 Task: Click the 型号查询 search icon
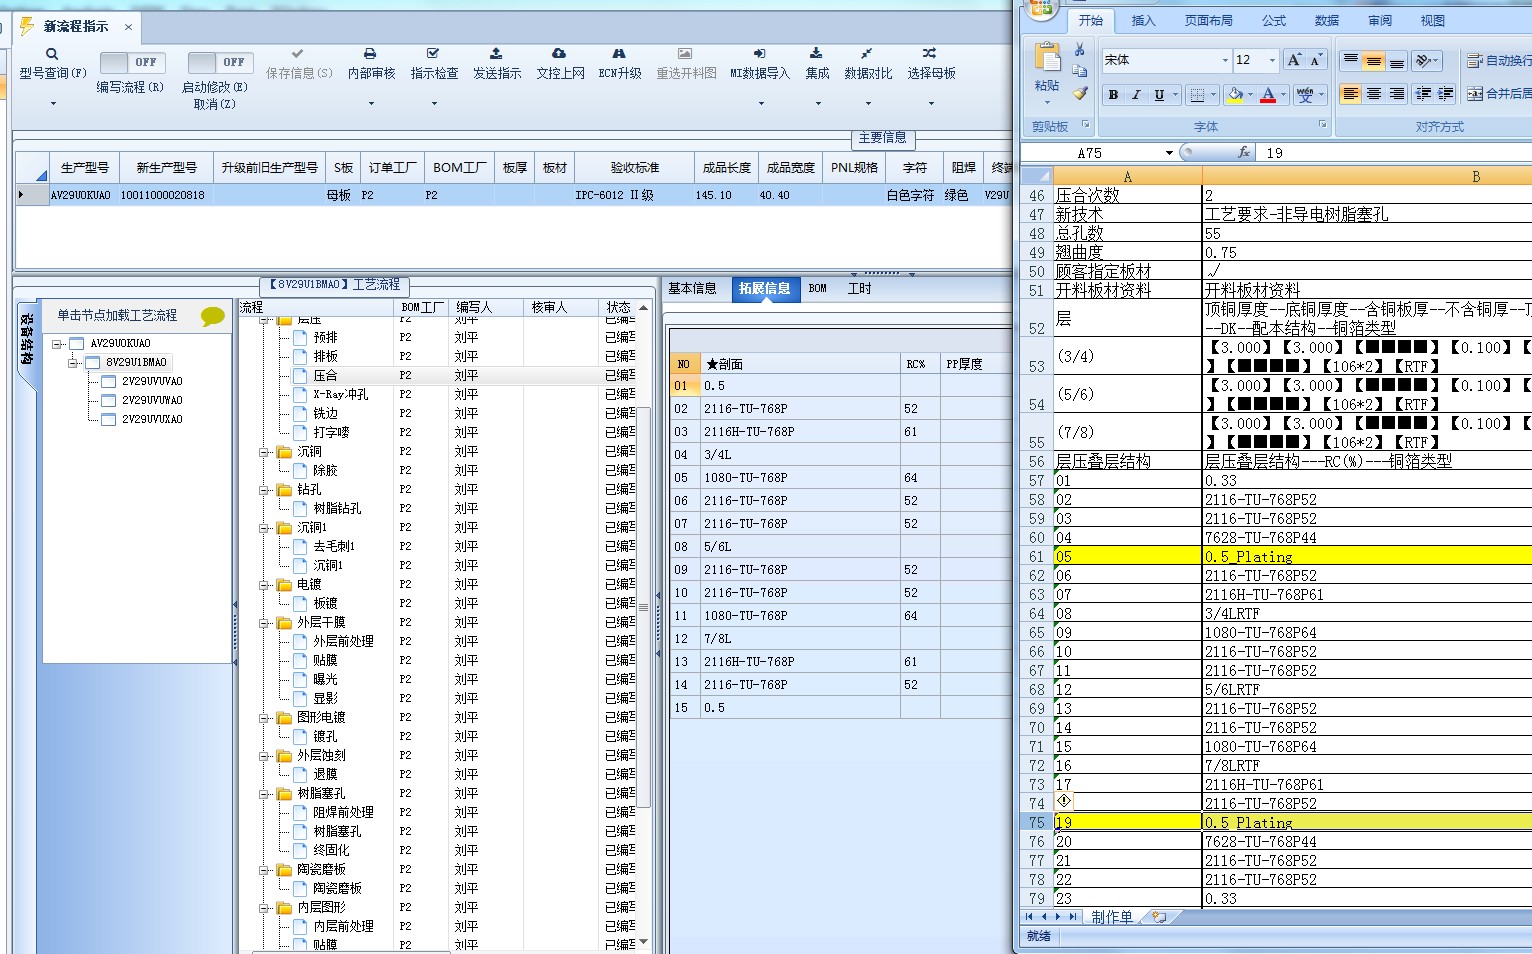[x=52, y=54]
